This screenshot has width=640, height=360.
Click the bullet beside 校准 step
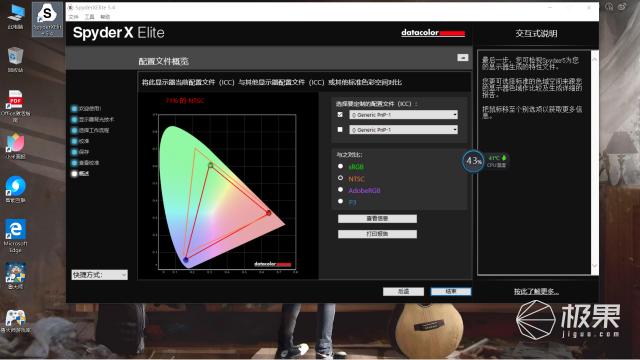coord(74,141)
